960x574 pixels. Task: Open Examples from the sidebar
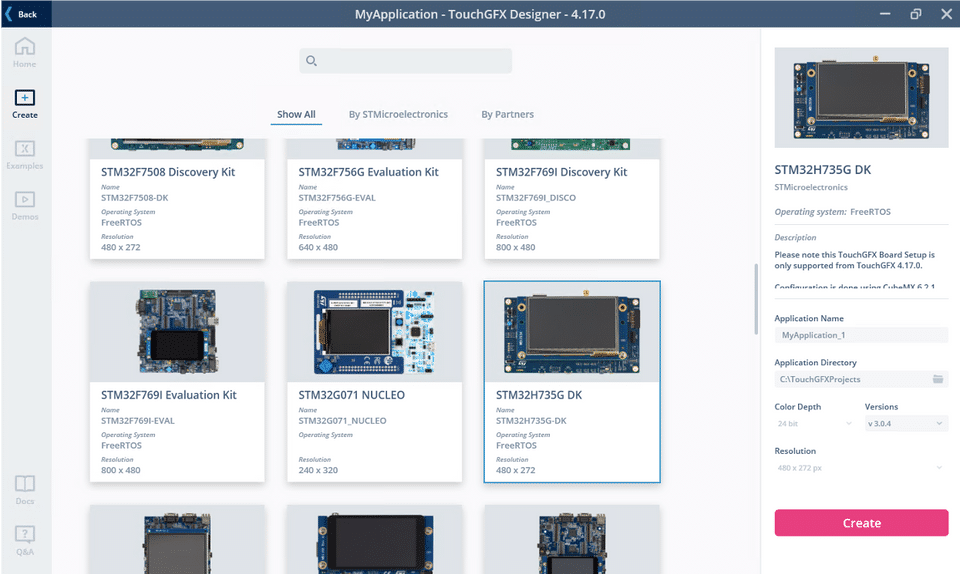click(24, 154)
